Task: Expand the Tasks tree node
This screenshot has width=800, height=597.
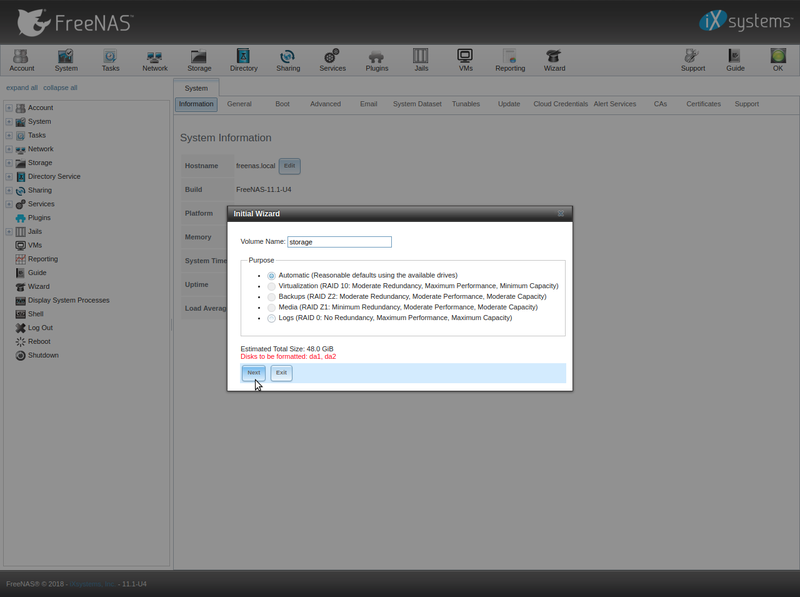Action: point(9,135)
